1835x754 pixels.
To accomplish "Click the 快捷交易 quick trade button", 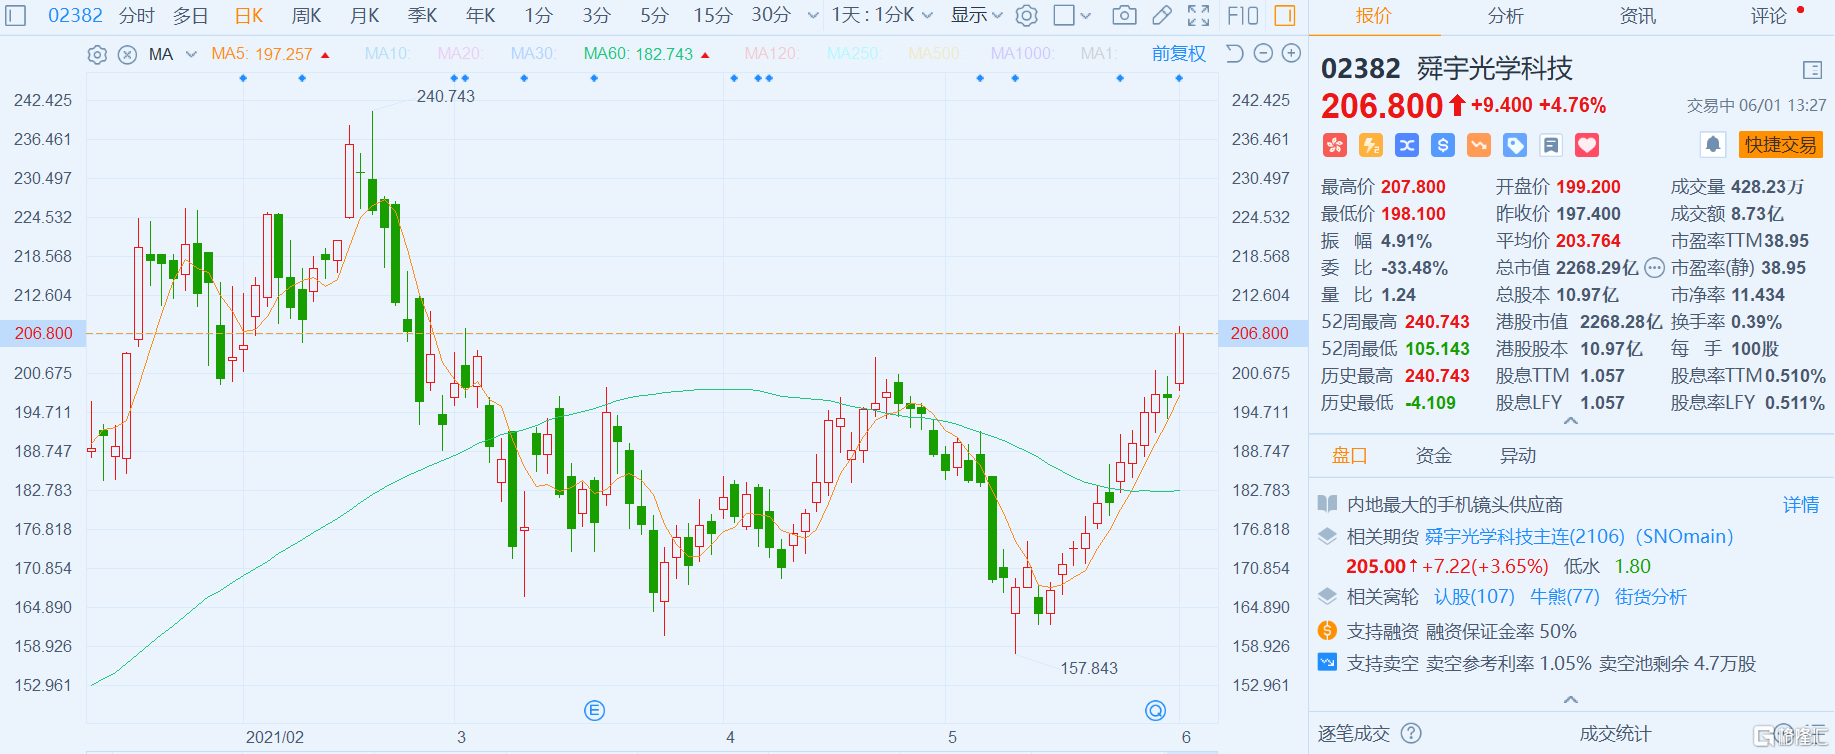I will pyautogui.click(x=1780, y=145).
